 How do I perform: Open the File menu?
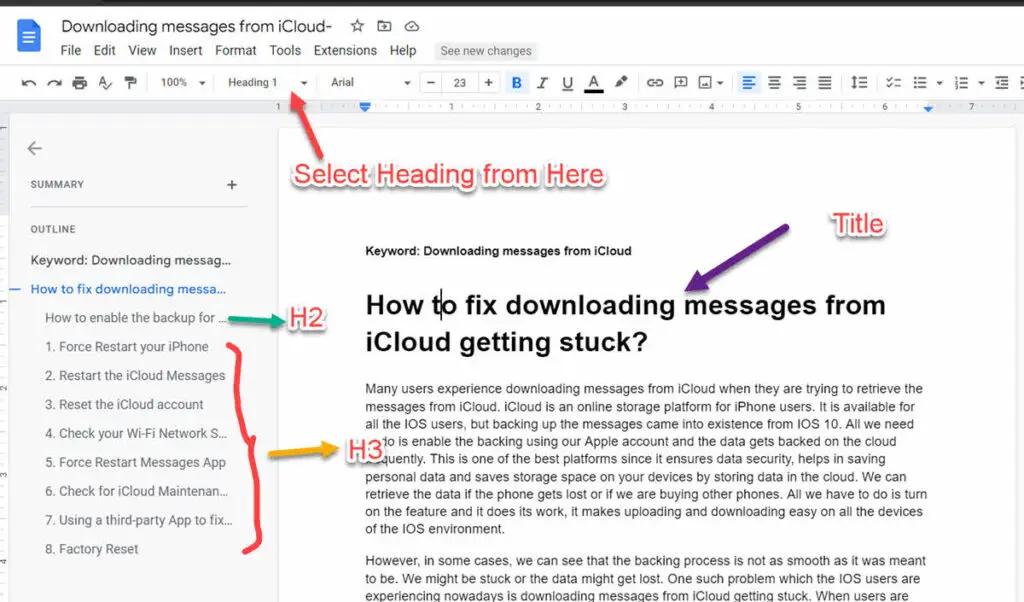(71, 50)
